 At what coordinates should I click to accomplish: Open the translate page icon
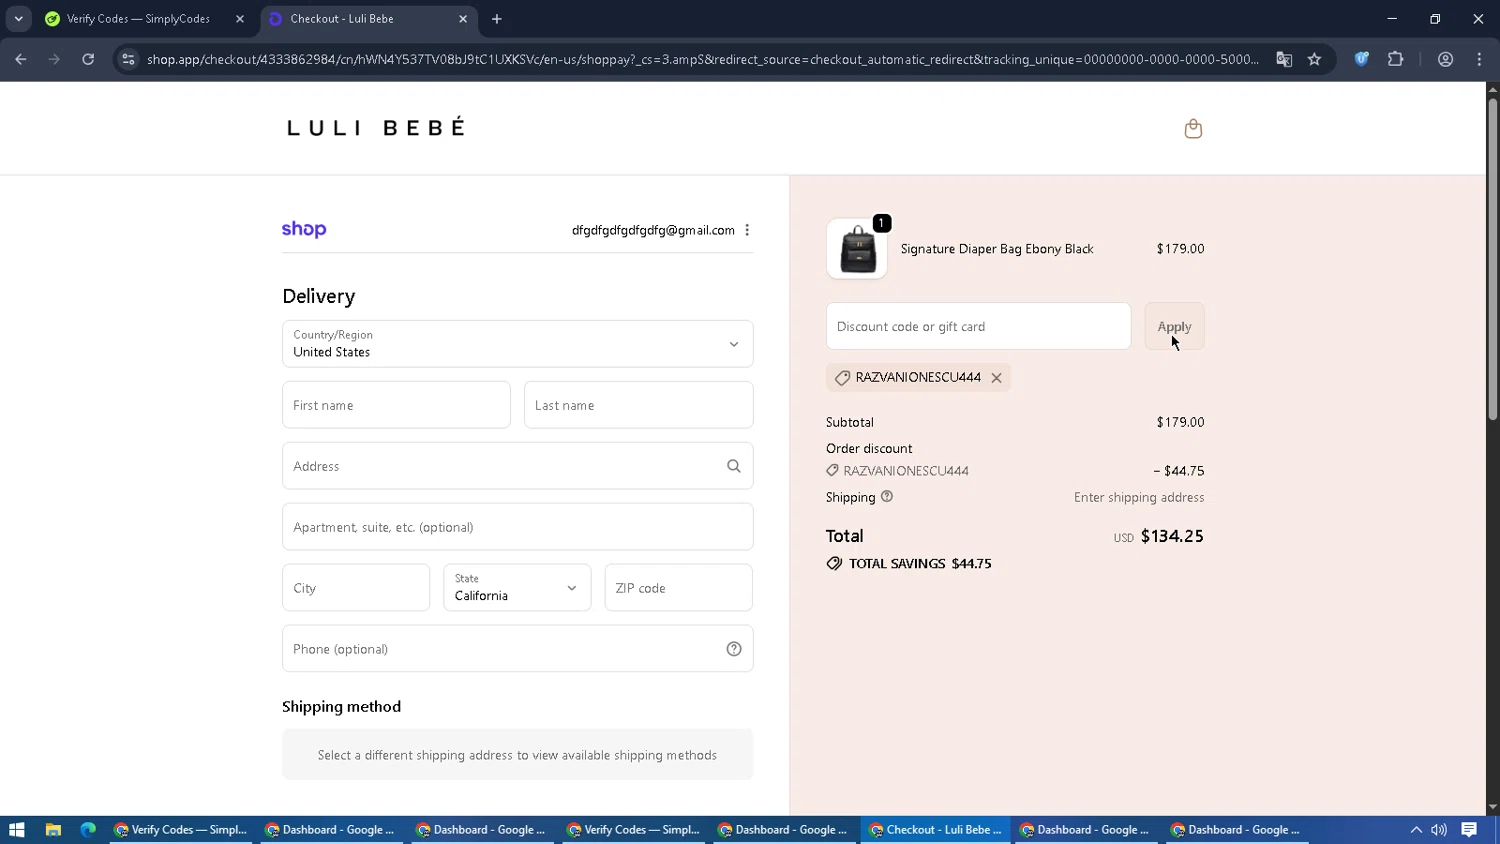coord(1284,59)
